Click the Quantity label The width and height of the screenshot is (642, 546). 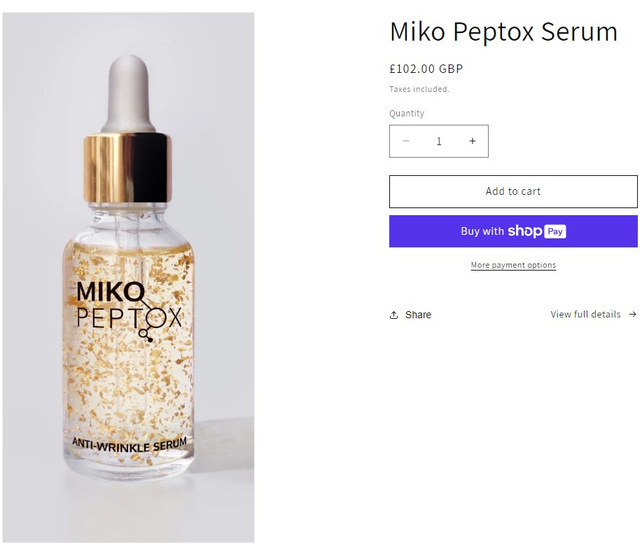point(406,113)
